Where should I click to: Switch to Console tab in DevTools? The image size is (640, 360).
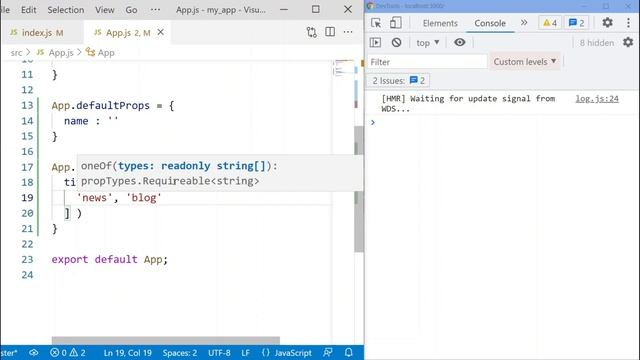click(490, 23)
